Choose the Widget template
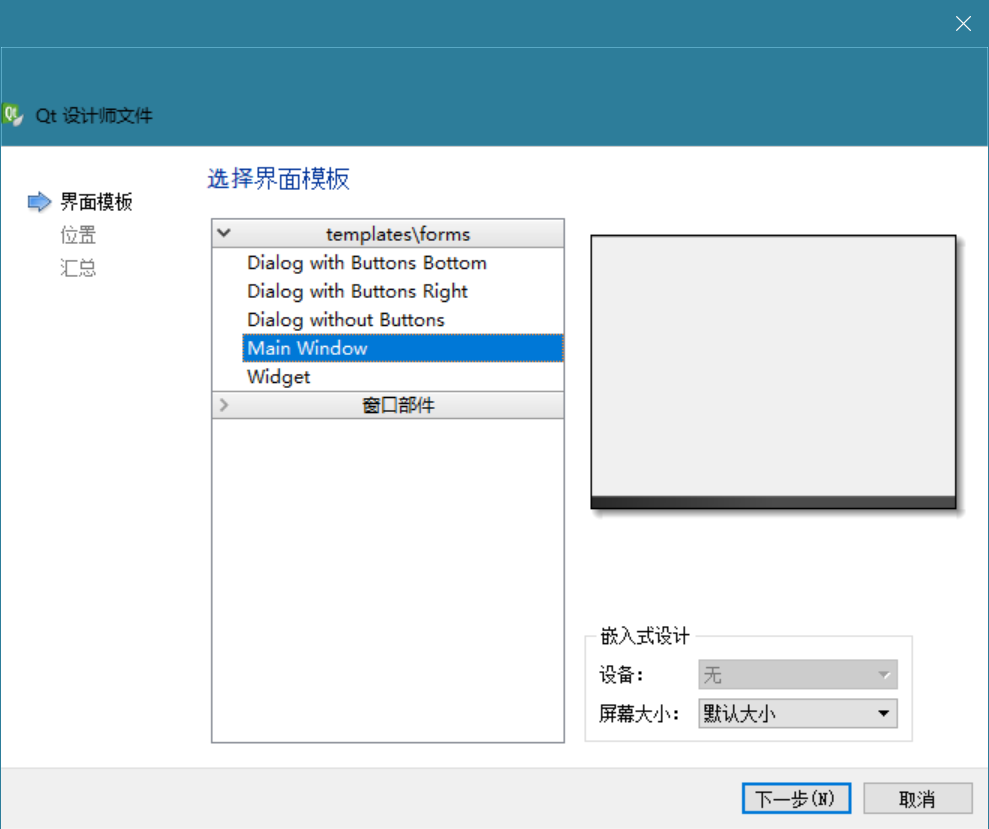 (279, 377)
